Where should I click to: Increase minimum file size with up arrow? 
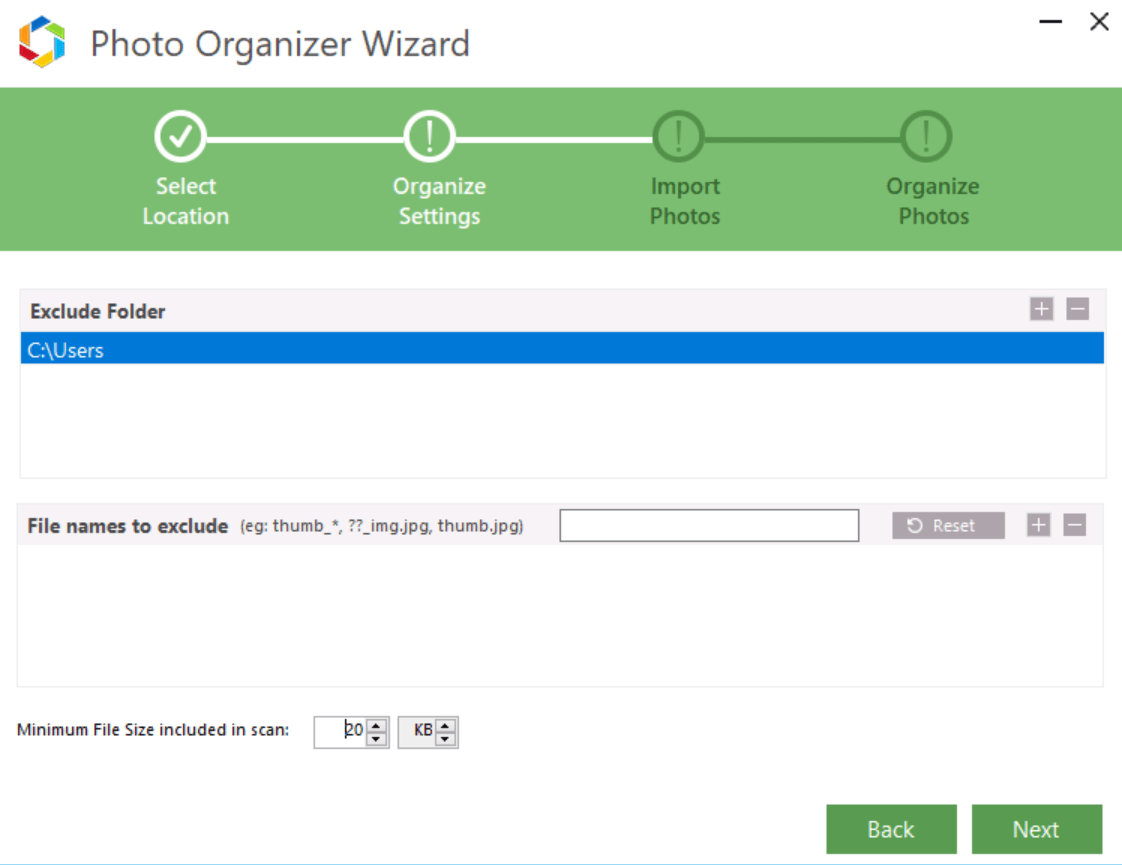coord(376,726)
